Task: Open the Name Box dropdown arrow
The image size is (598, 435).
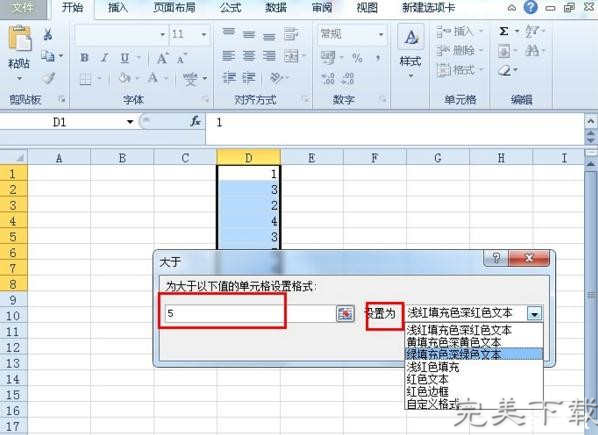Action: click(x=130, y=122)
